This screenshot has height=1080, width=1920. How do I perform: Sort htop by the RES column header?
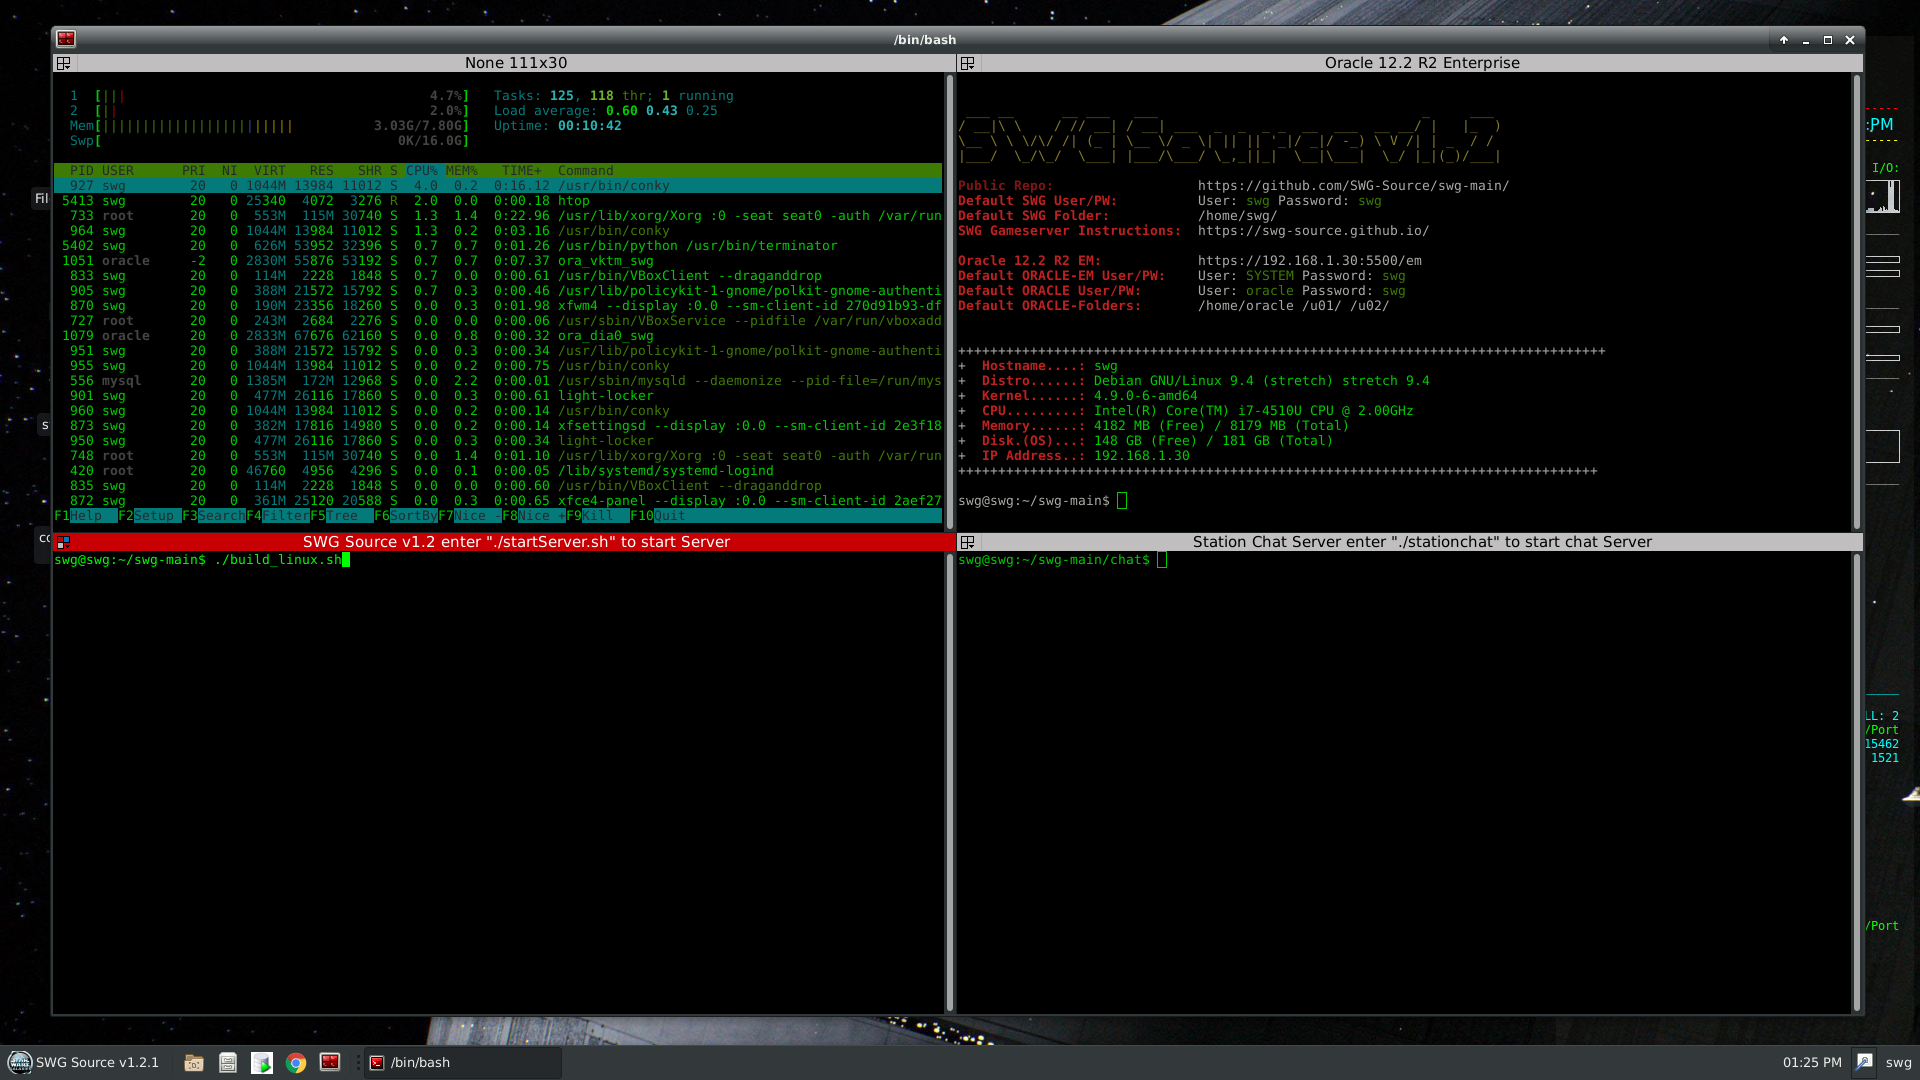click(x=322, y=171)
